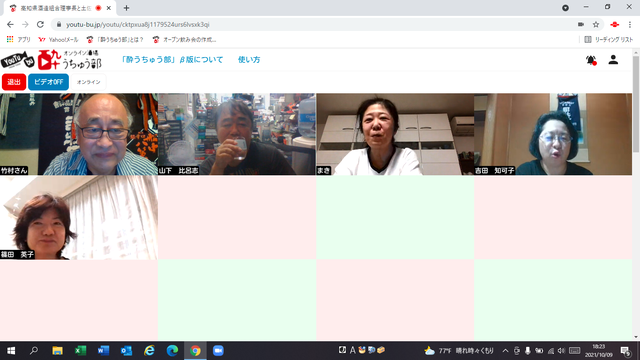Click the IME input mode A indicator
640x360 pixels.
[352, 350]
